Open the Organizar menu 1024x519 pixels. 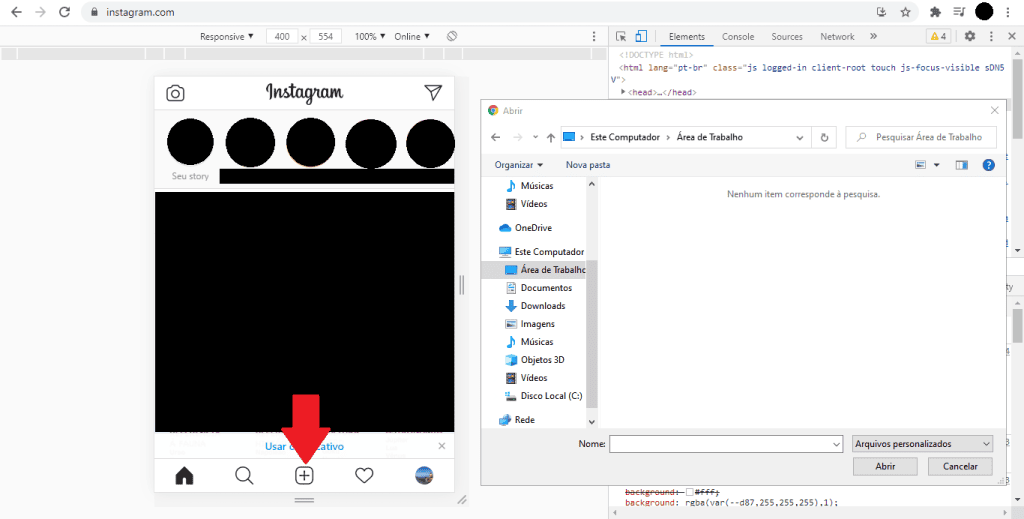pos(519,165)
